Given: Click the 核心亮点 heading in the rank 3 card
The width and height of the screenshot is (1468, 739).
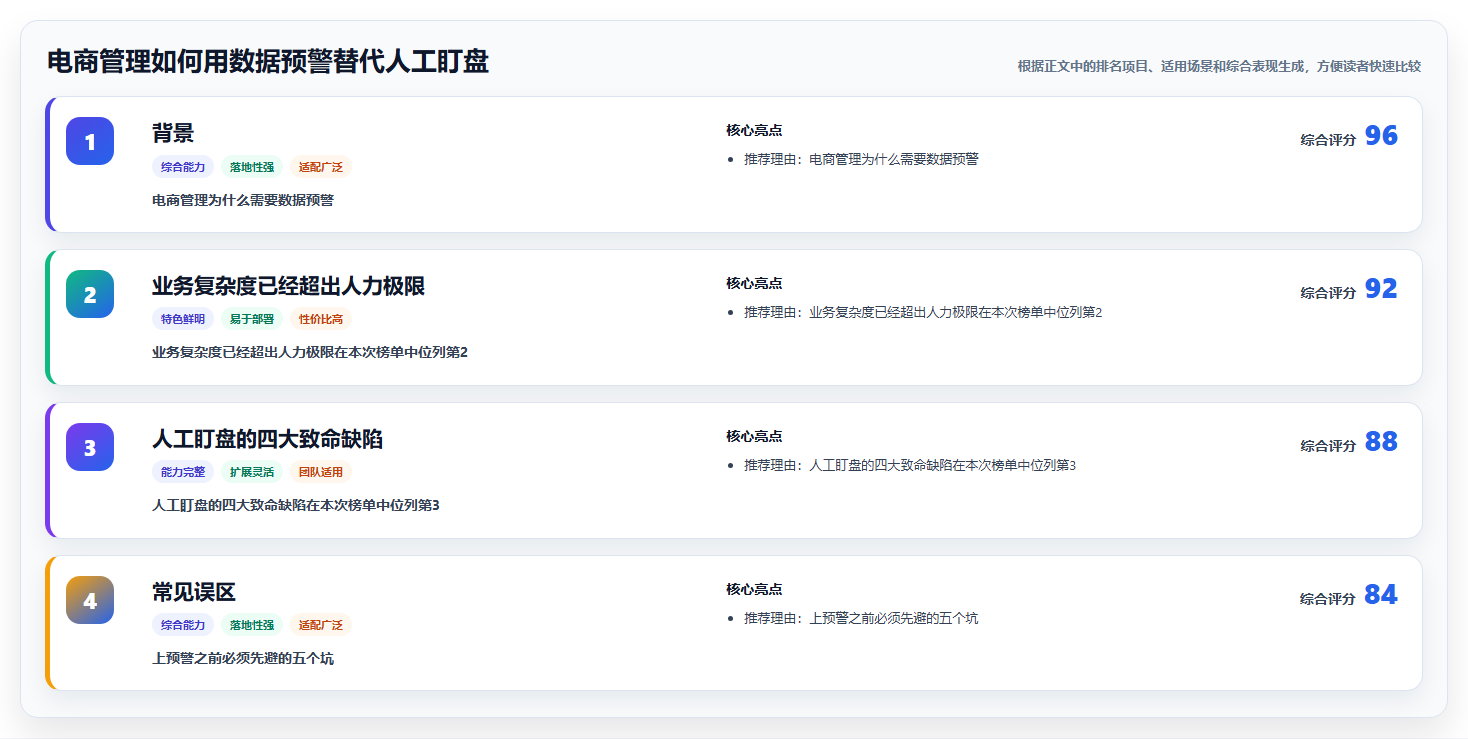Looking at the screenshot, I should tap(754, 436).
